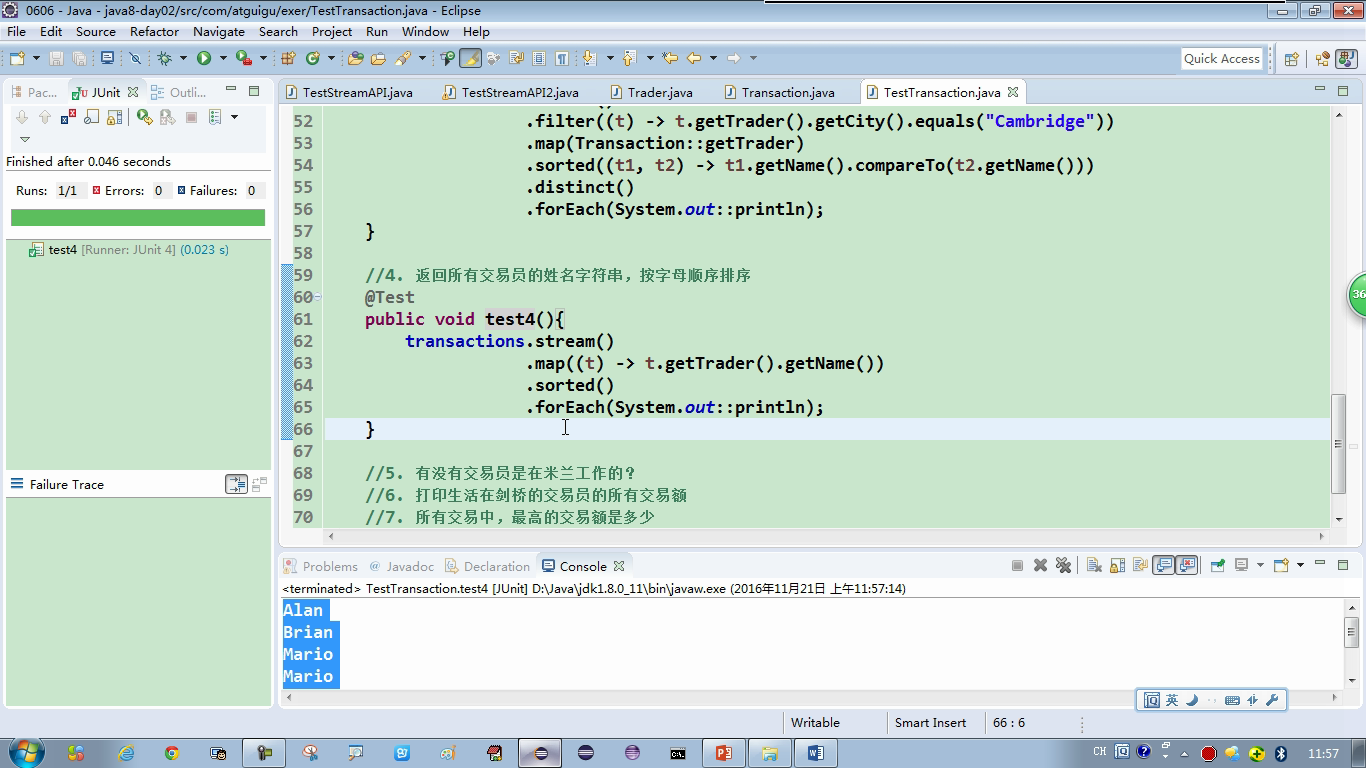Open New Console View dropdown arrow

pos(1300,565)
